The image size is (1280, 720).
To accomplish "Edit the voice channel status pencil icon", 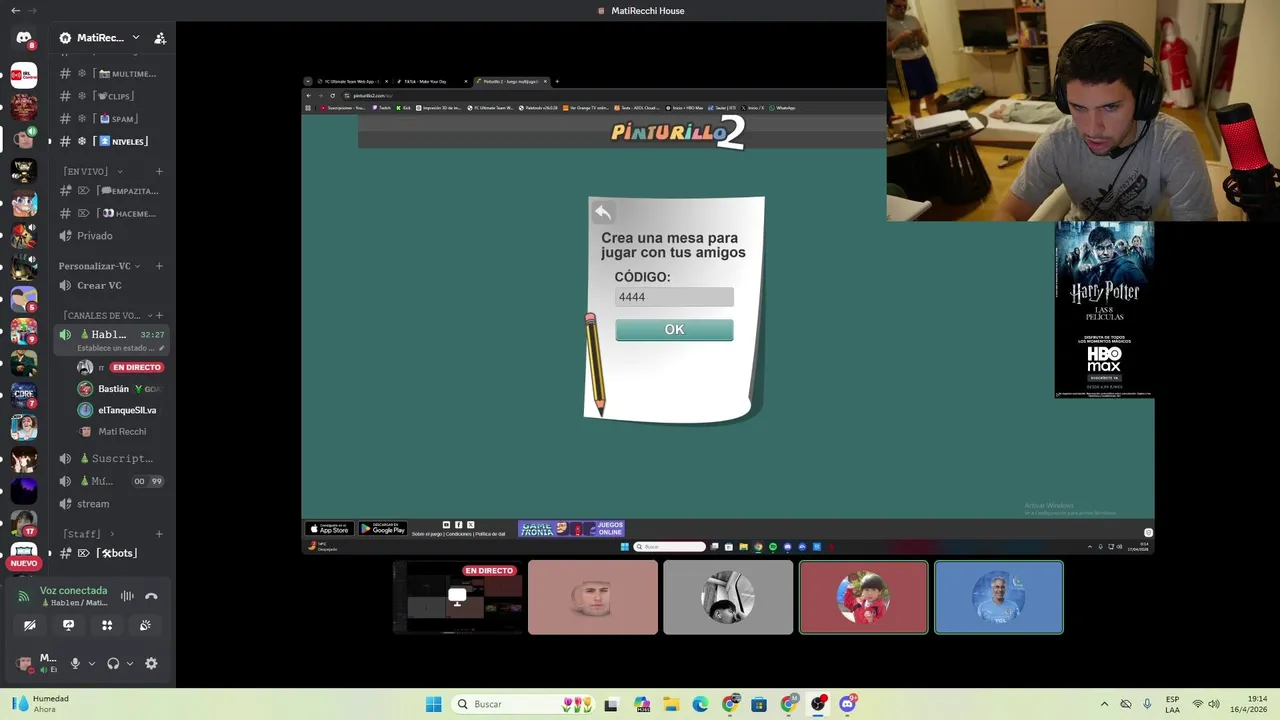I will coord(161,348).
